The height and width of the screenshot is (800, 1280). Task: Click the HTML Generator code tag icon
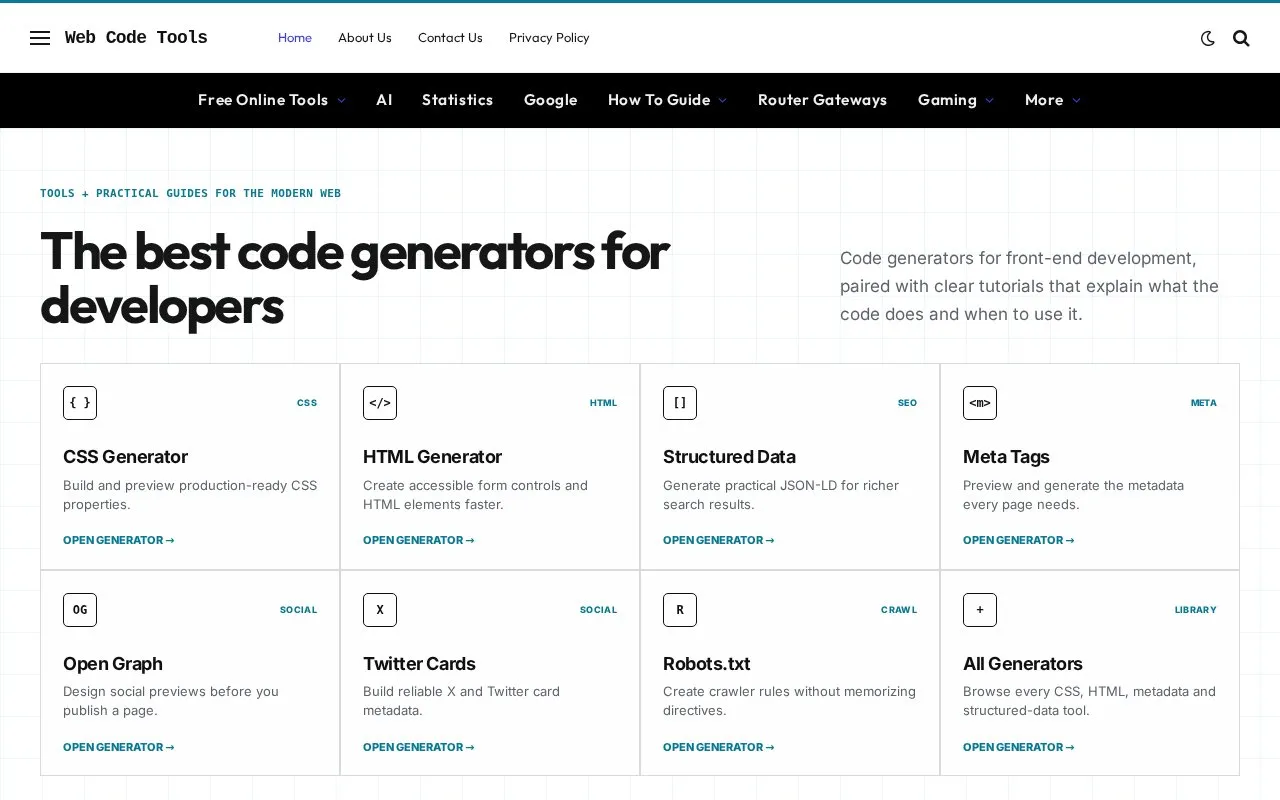(380, 403)
